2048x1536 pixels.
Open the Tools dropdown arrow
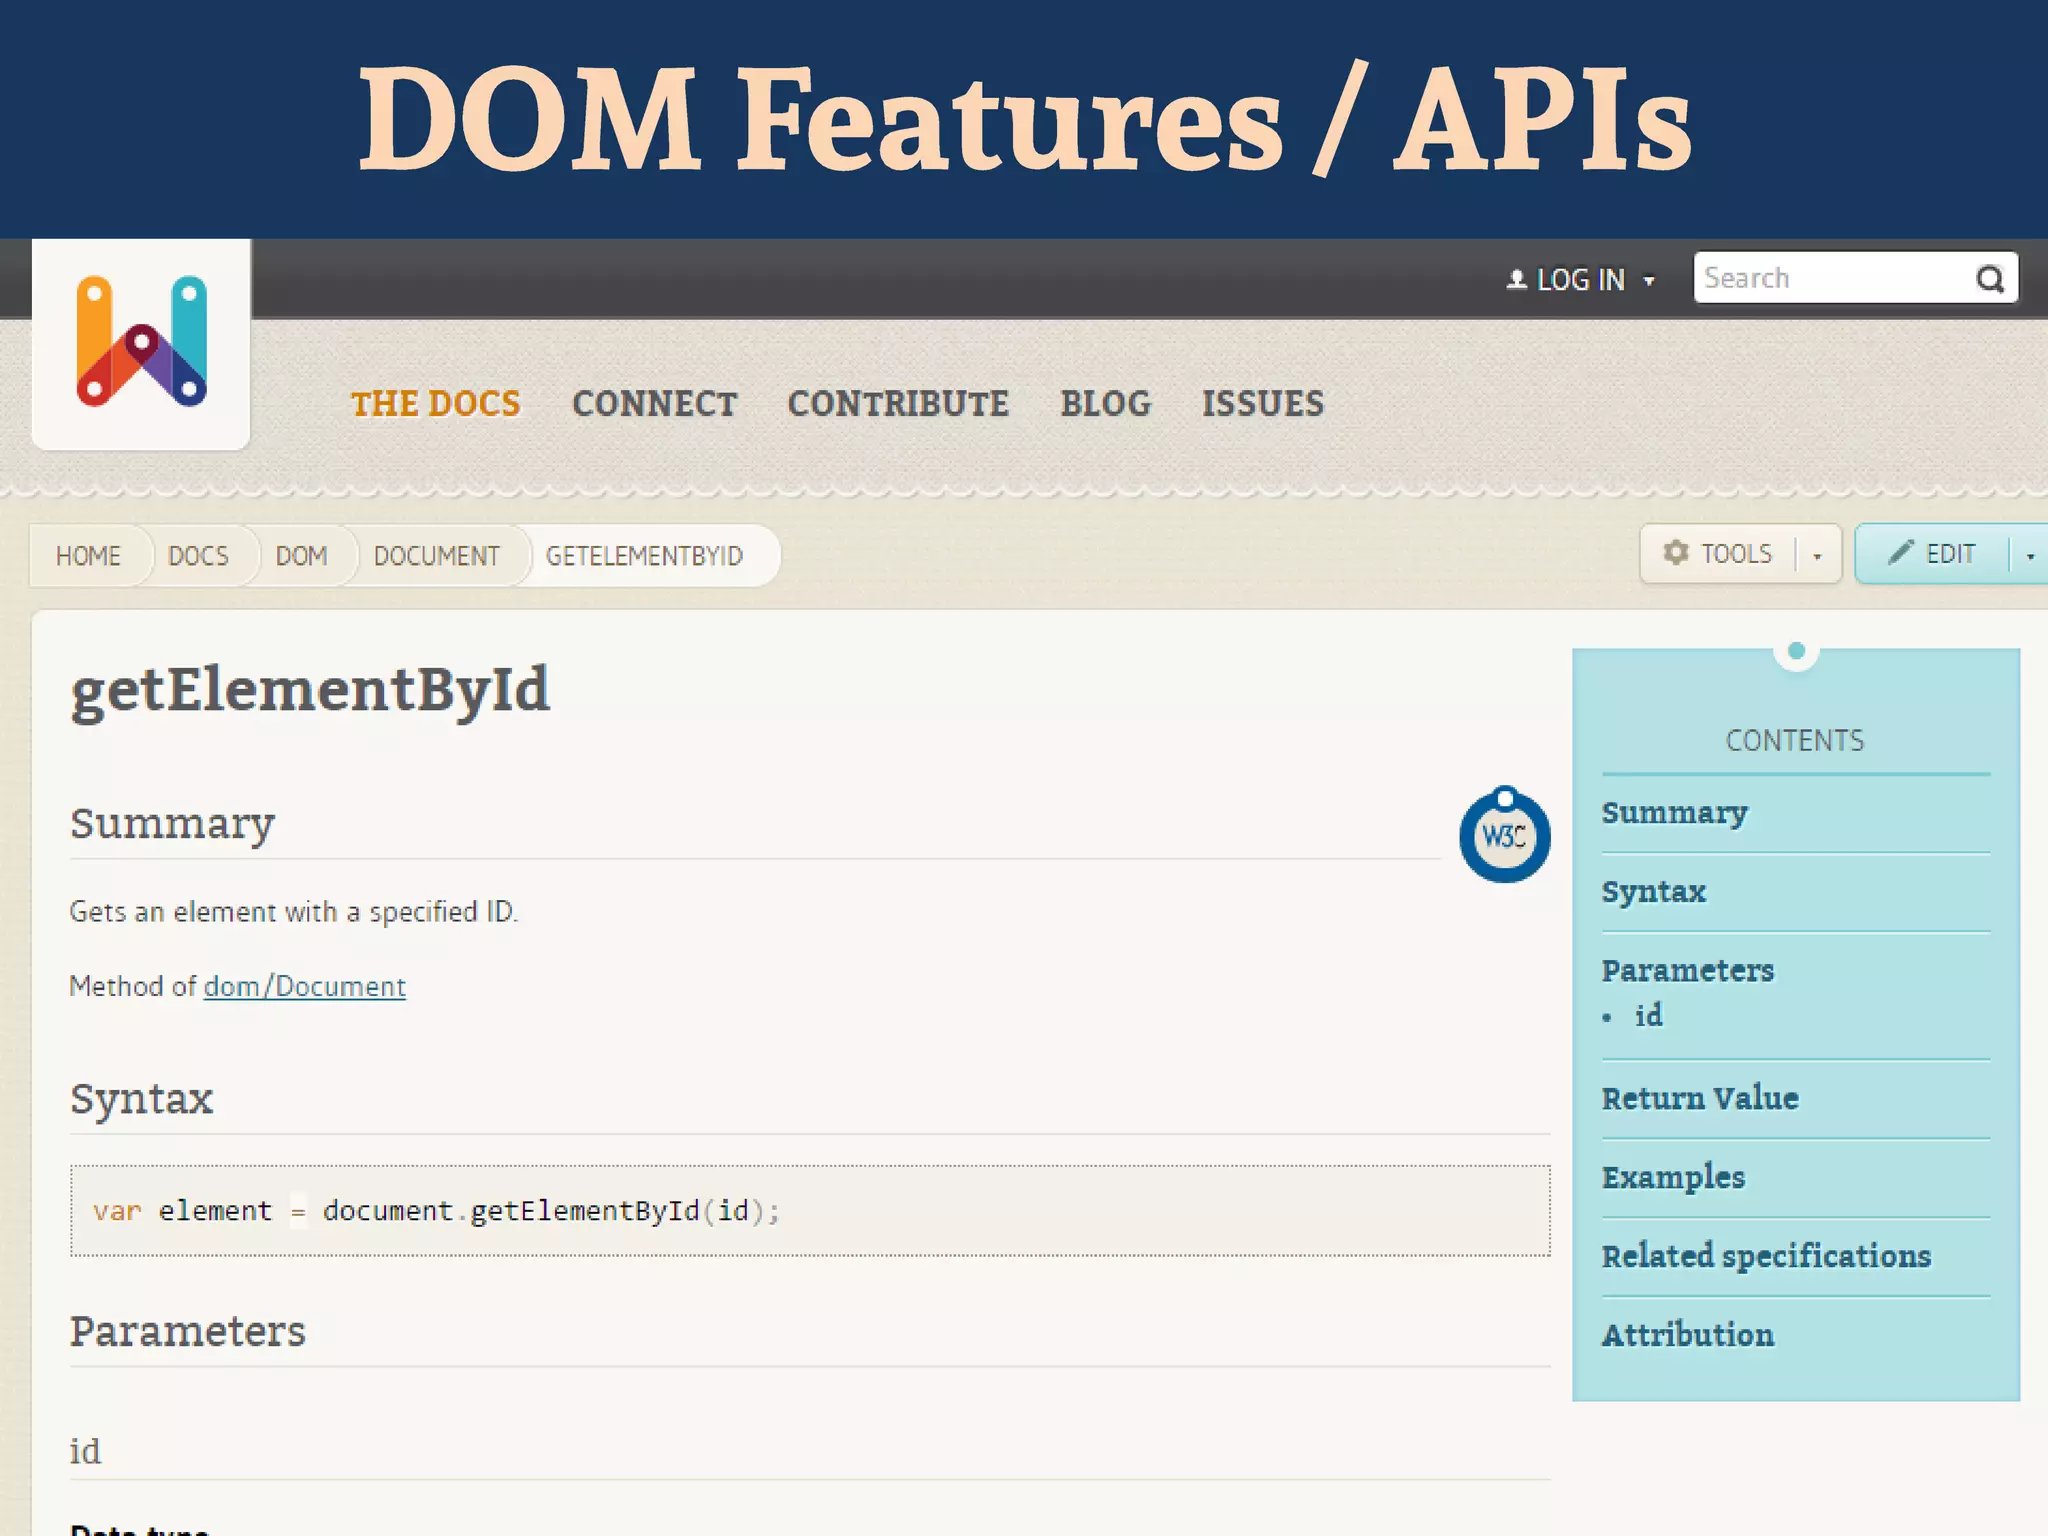click(x=1817, y=556)
